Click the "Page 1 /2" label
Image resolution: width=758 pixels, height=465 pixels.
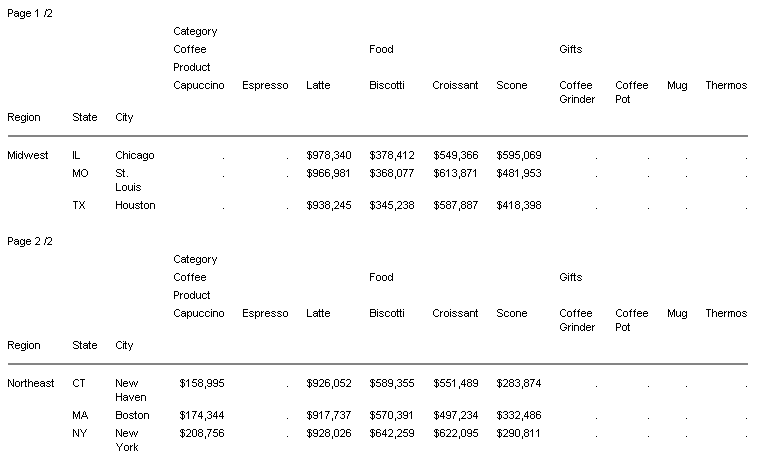click(x=30, y=13)
